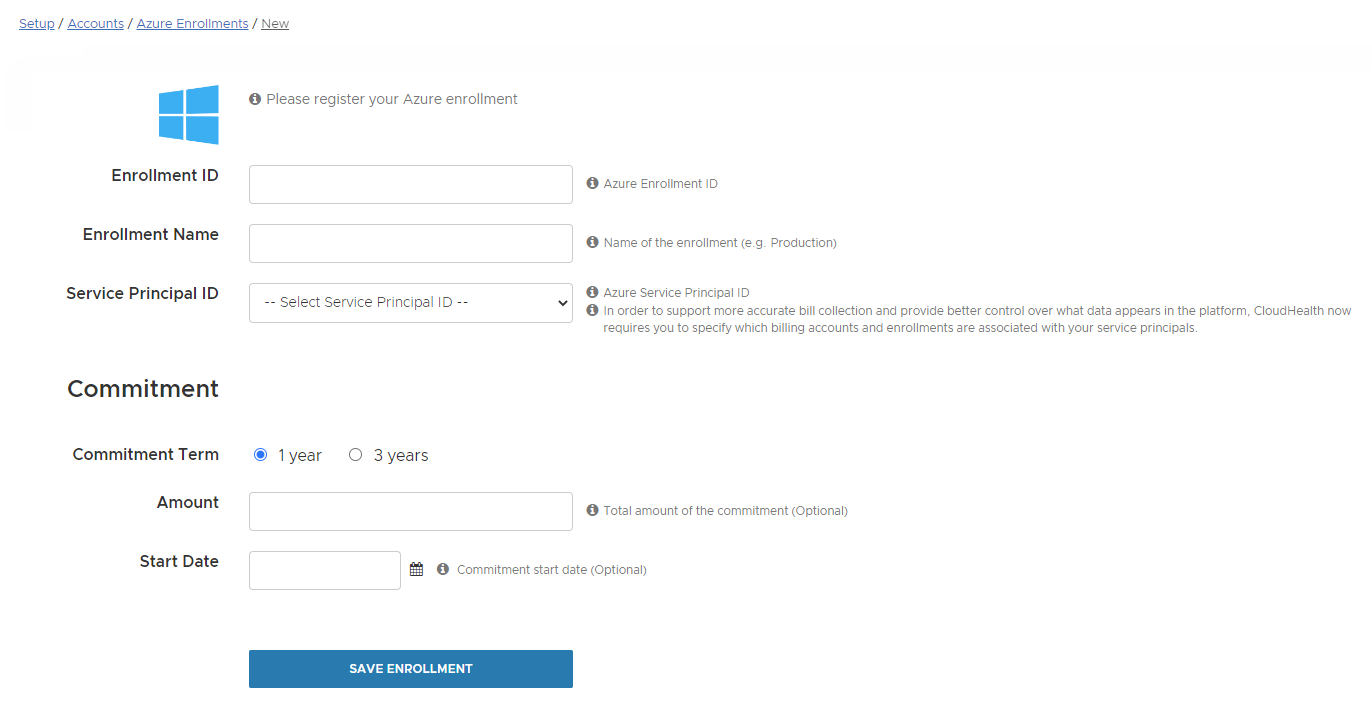This screenshot has height=722, width=1372.
Task: Click the Azure Windows logo icon
Action: pyautogui.click(x=188, y=114)
